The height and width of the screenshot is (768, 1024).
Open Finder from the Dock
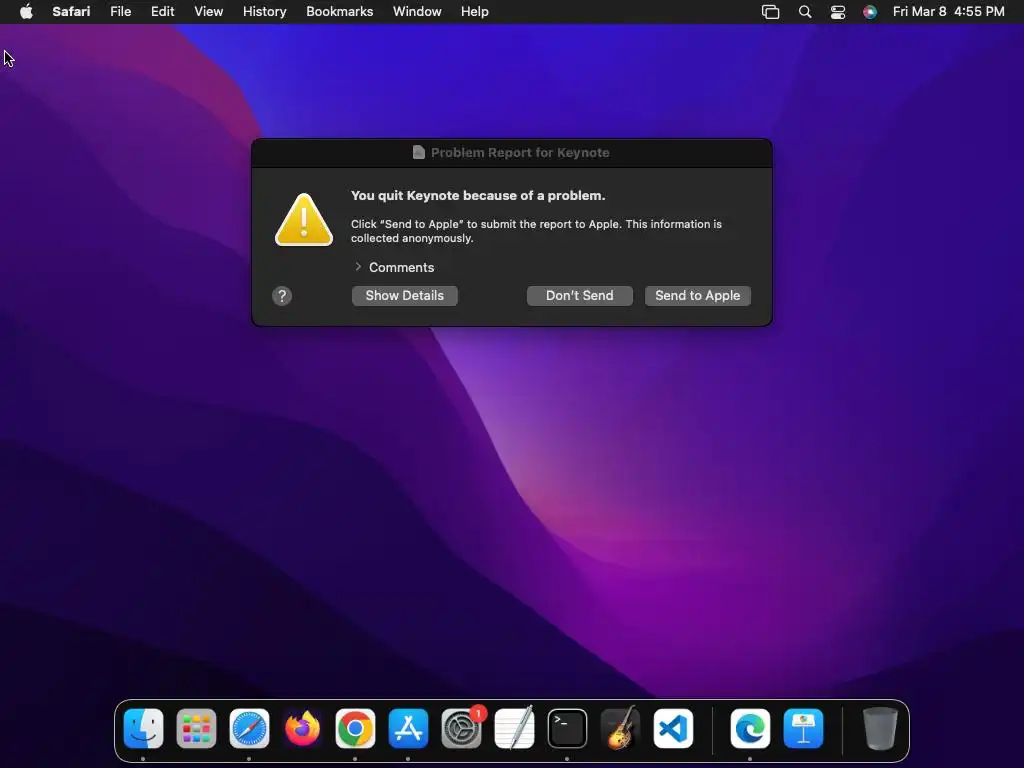coord(143,728)
